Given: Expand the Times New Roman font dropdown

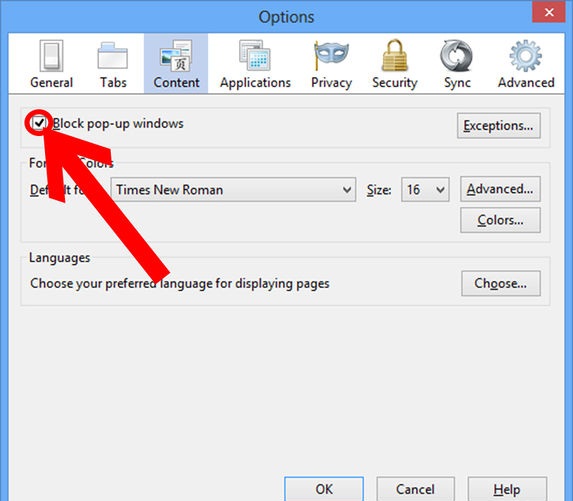Looking at the screenshot, I should pyautogui.click(x=233, y=190).
